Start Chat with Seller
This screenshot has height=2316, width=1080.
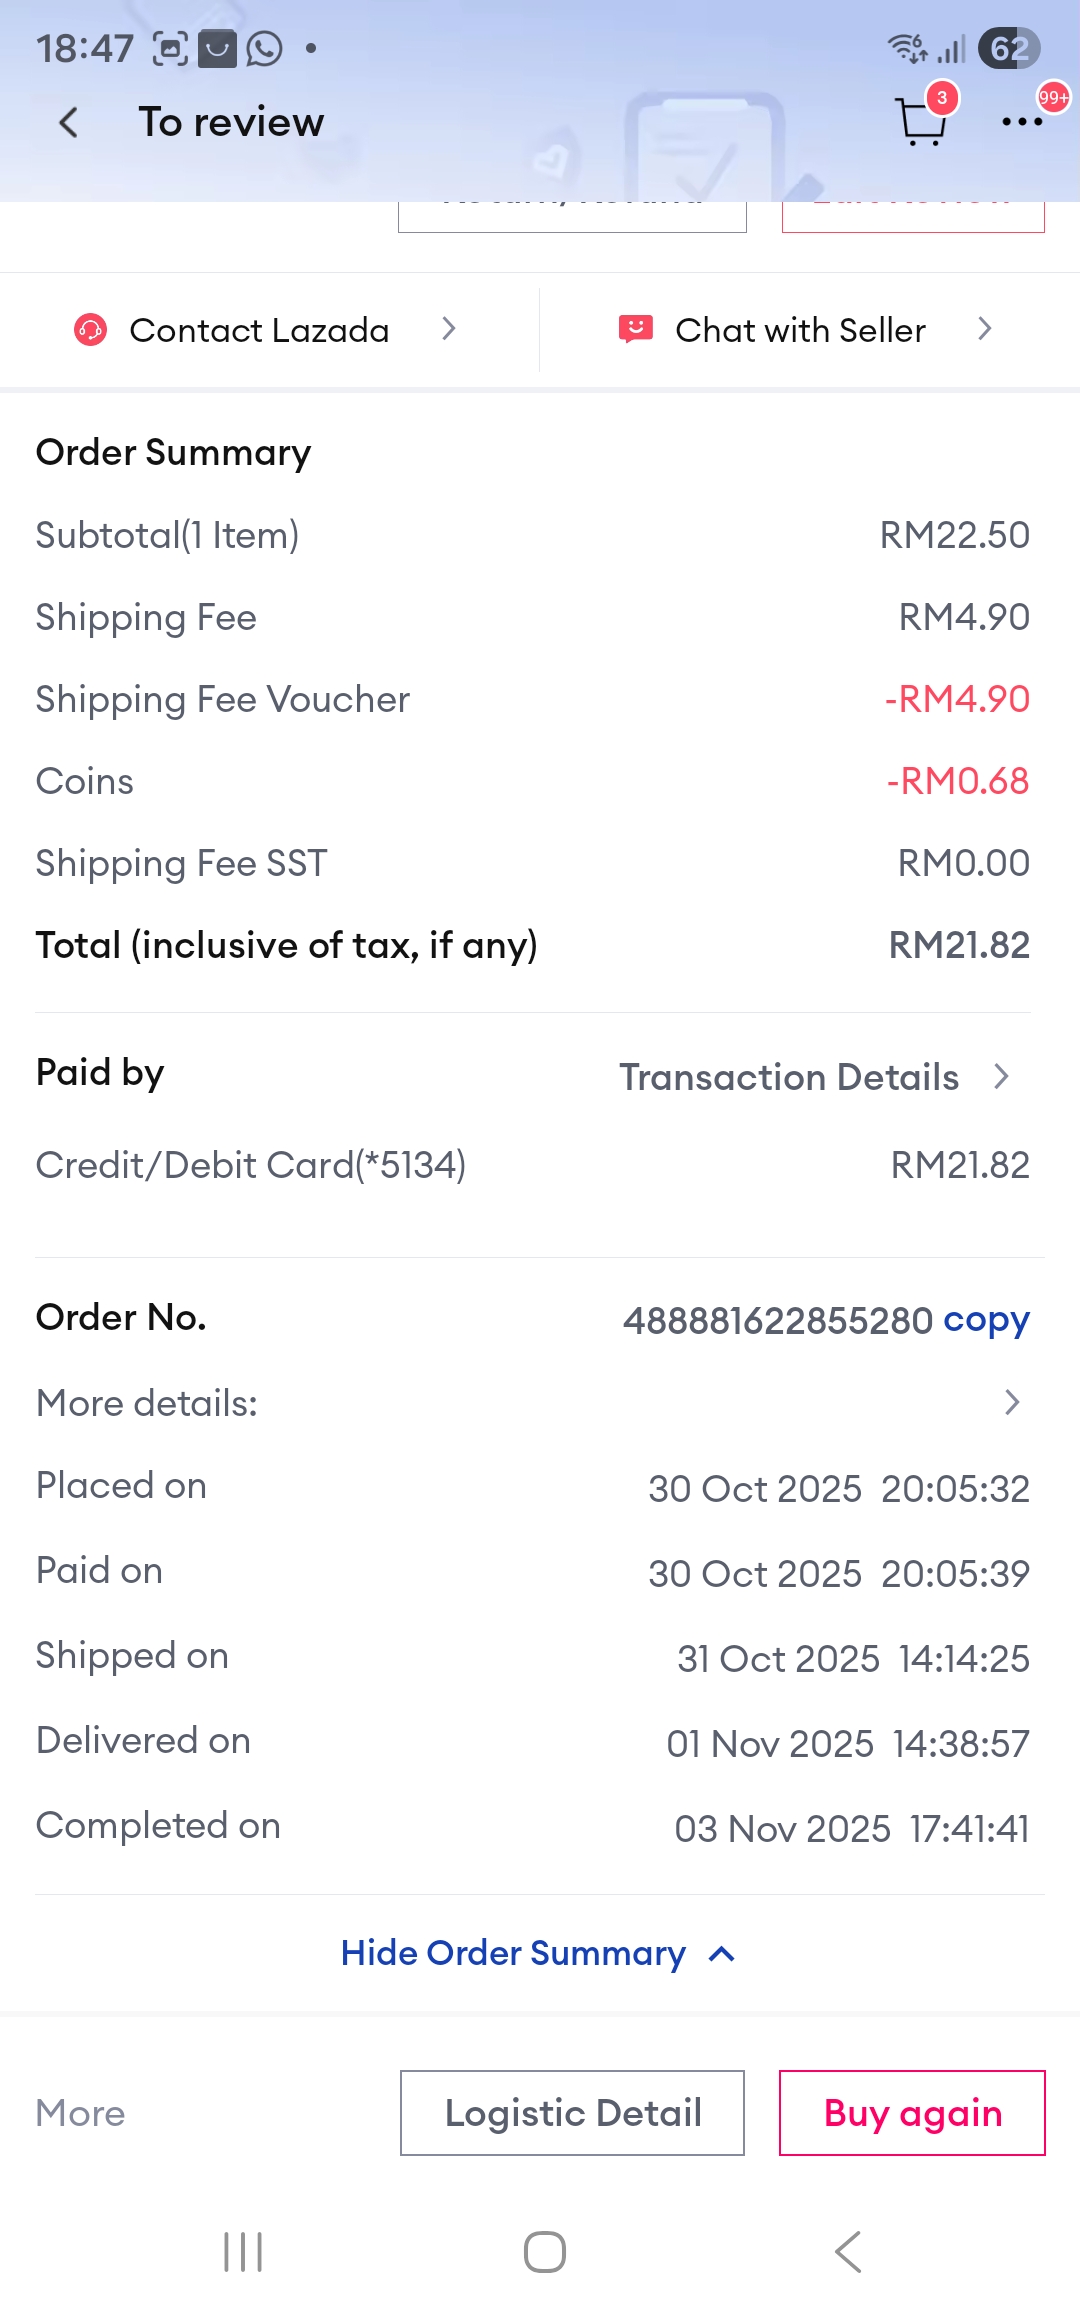(x=800, y=330)
